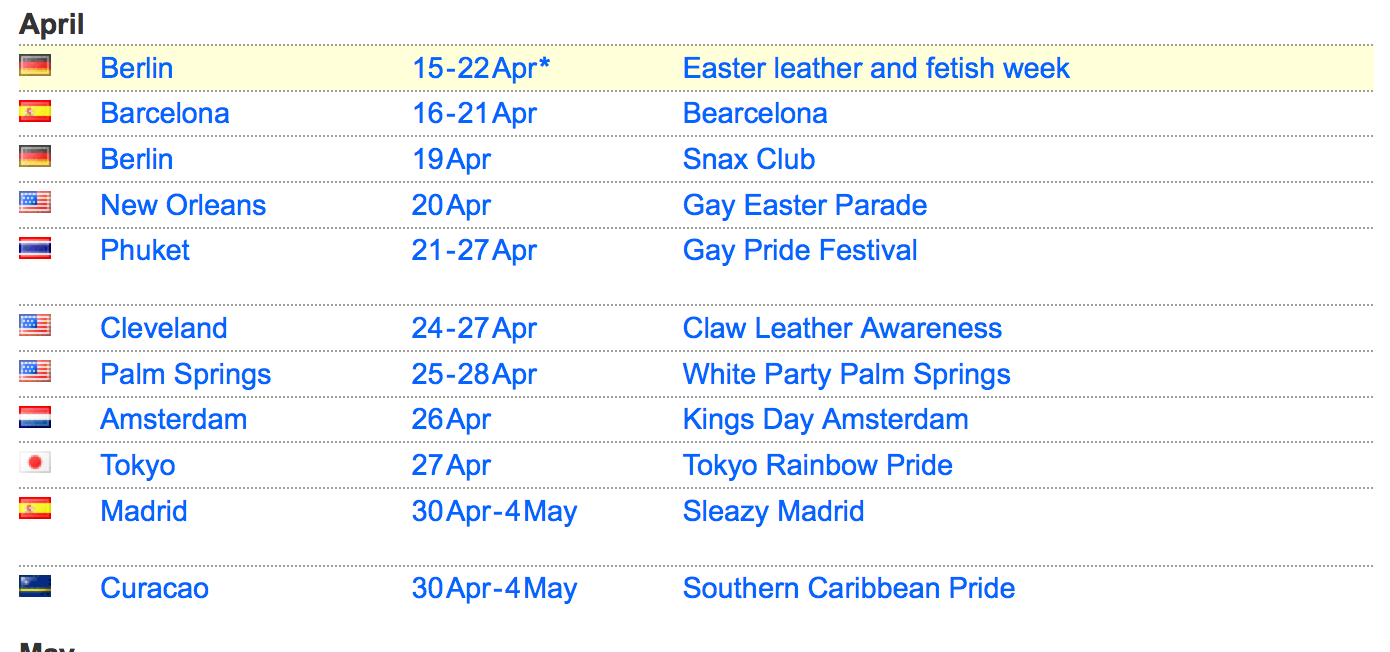Click the Dutch flag next to Amsterdam

(35, 417)
